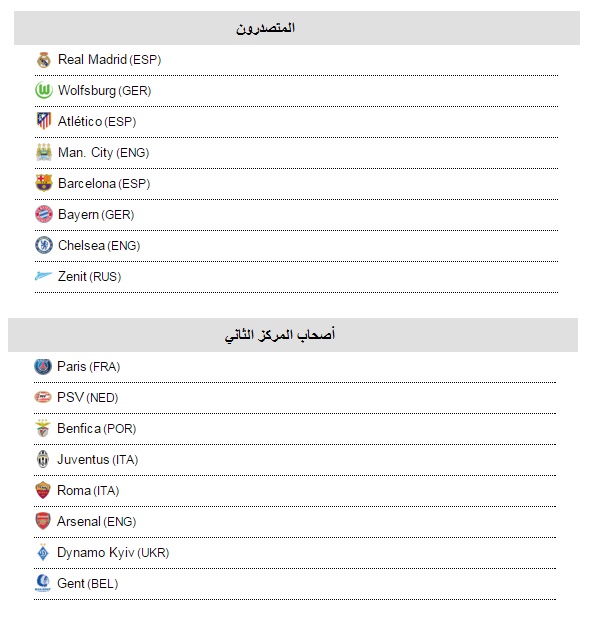Click the Real Madrid club crest

44,60
